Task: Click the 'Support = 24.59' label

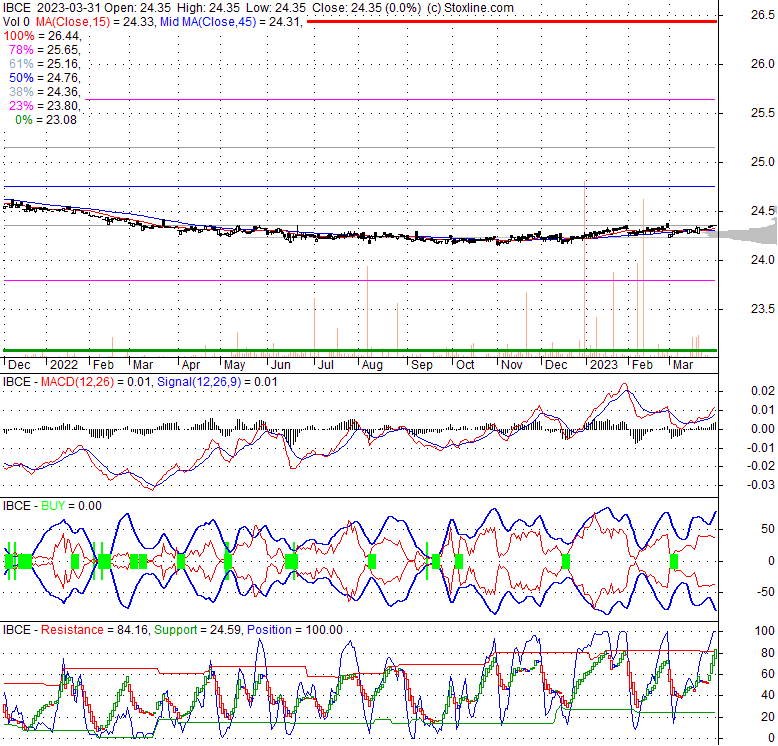Action: click(x=198, y=630)
